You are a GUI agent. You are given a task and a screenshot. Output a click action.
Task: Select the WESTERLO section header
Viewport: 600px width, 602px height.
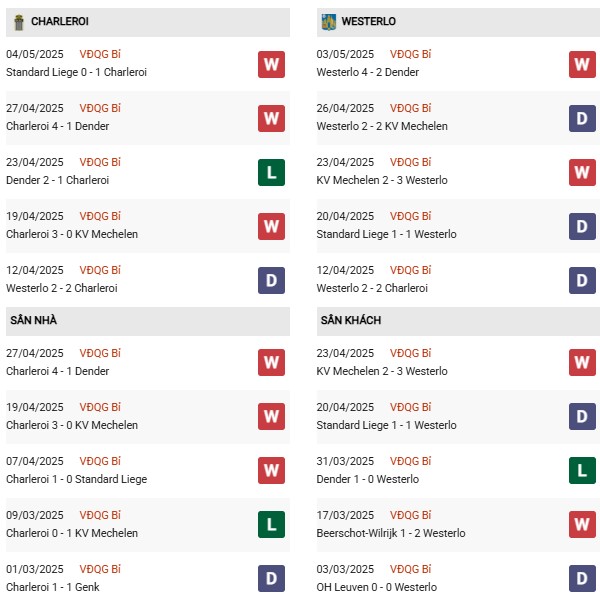tap(458, 22)
